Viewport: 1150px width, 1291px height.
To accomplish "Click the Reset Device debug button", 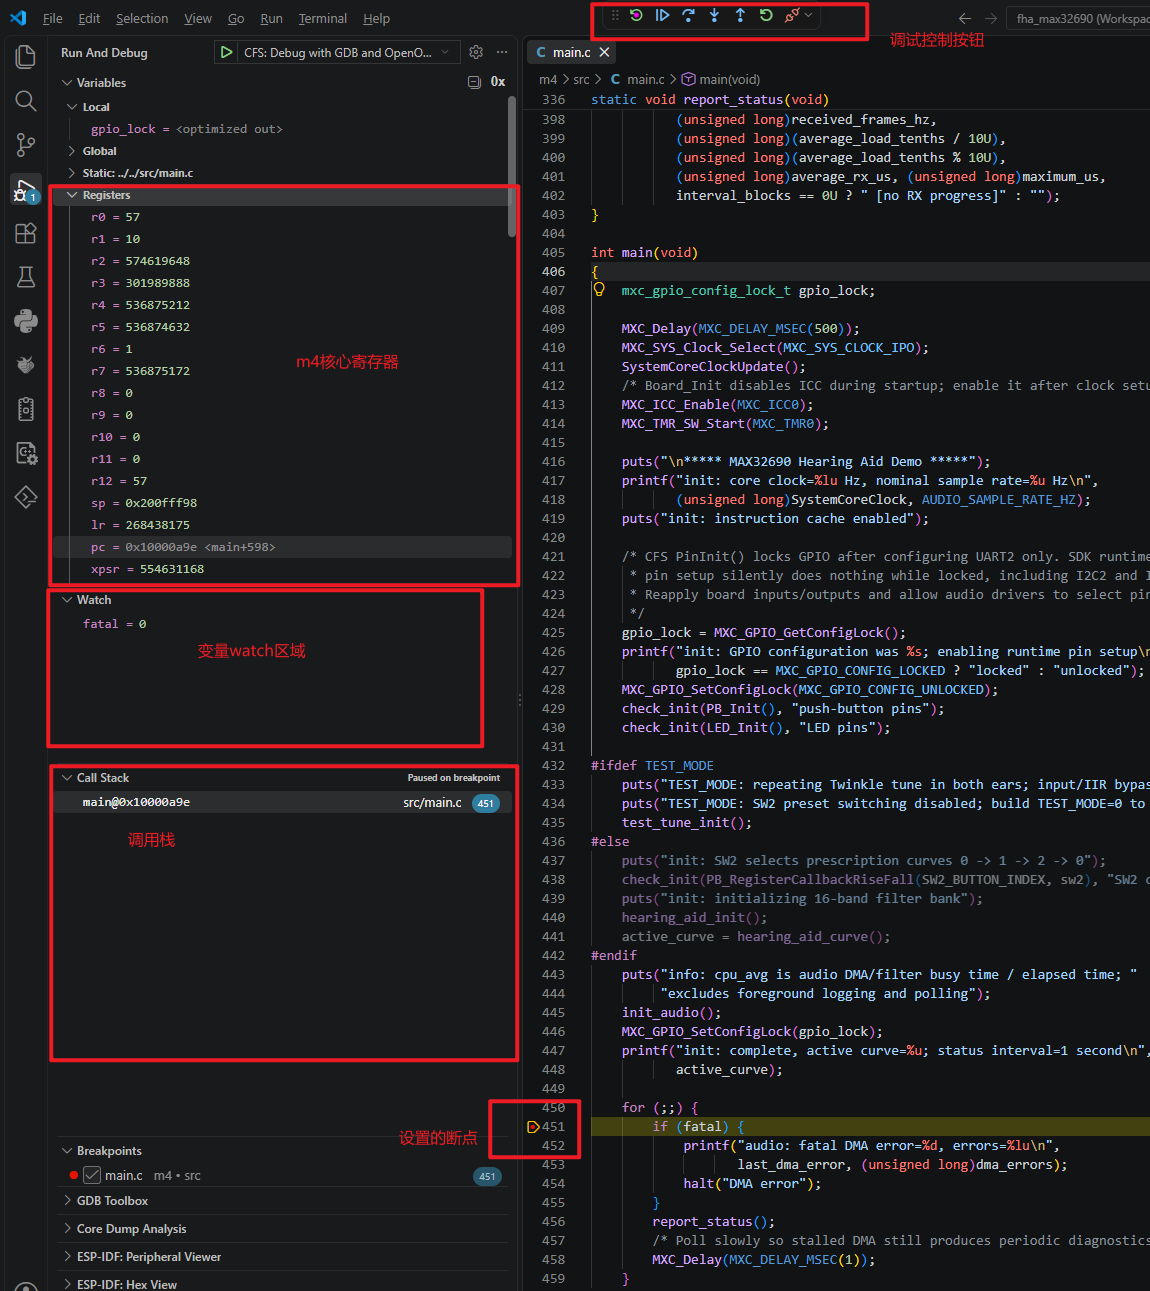I will (636, 15).
